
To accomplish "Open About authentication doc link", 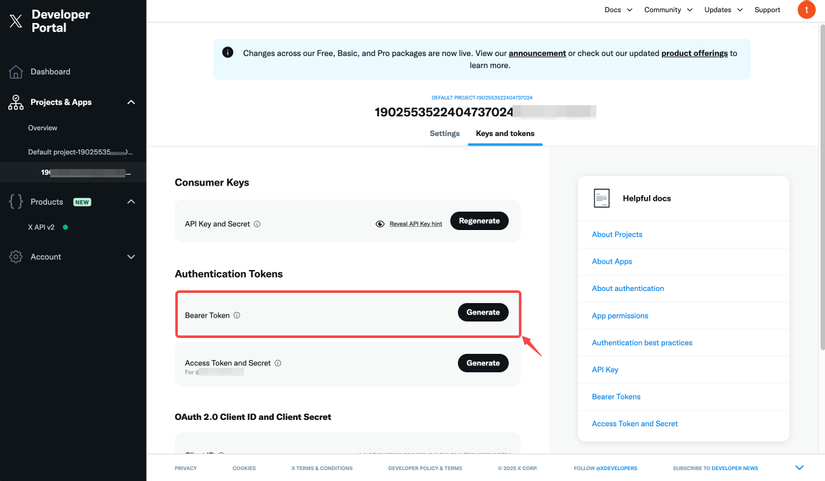I will pos(628,288).
